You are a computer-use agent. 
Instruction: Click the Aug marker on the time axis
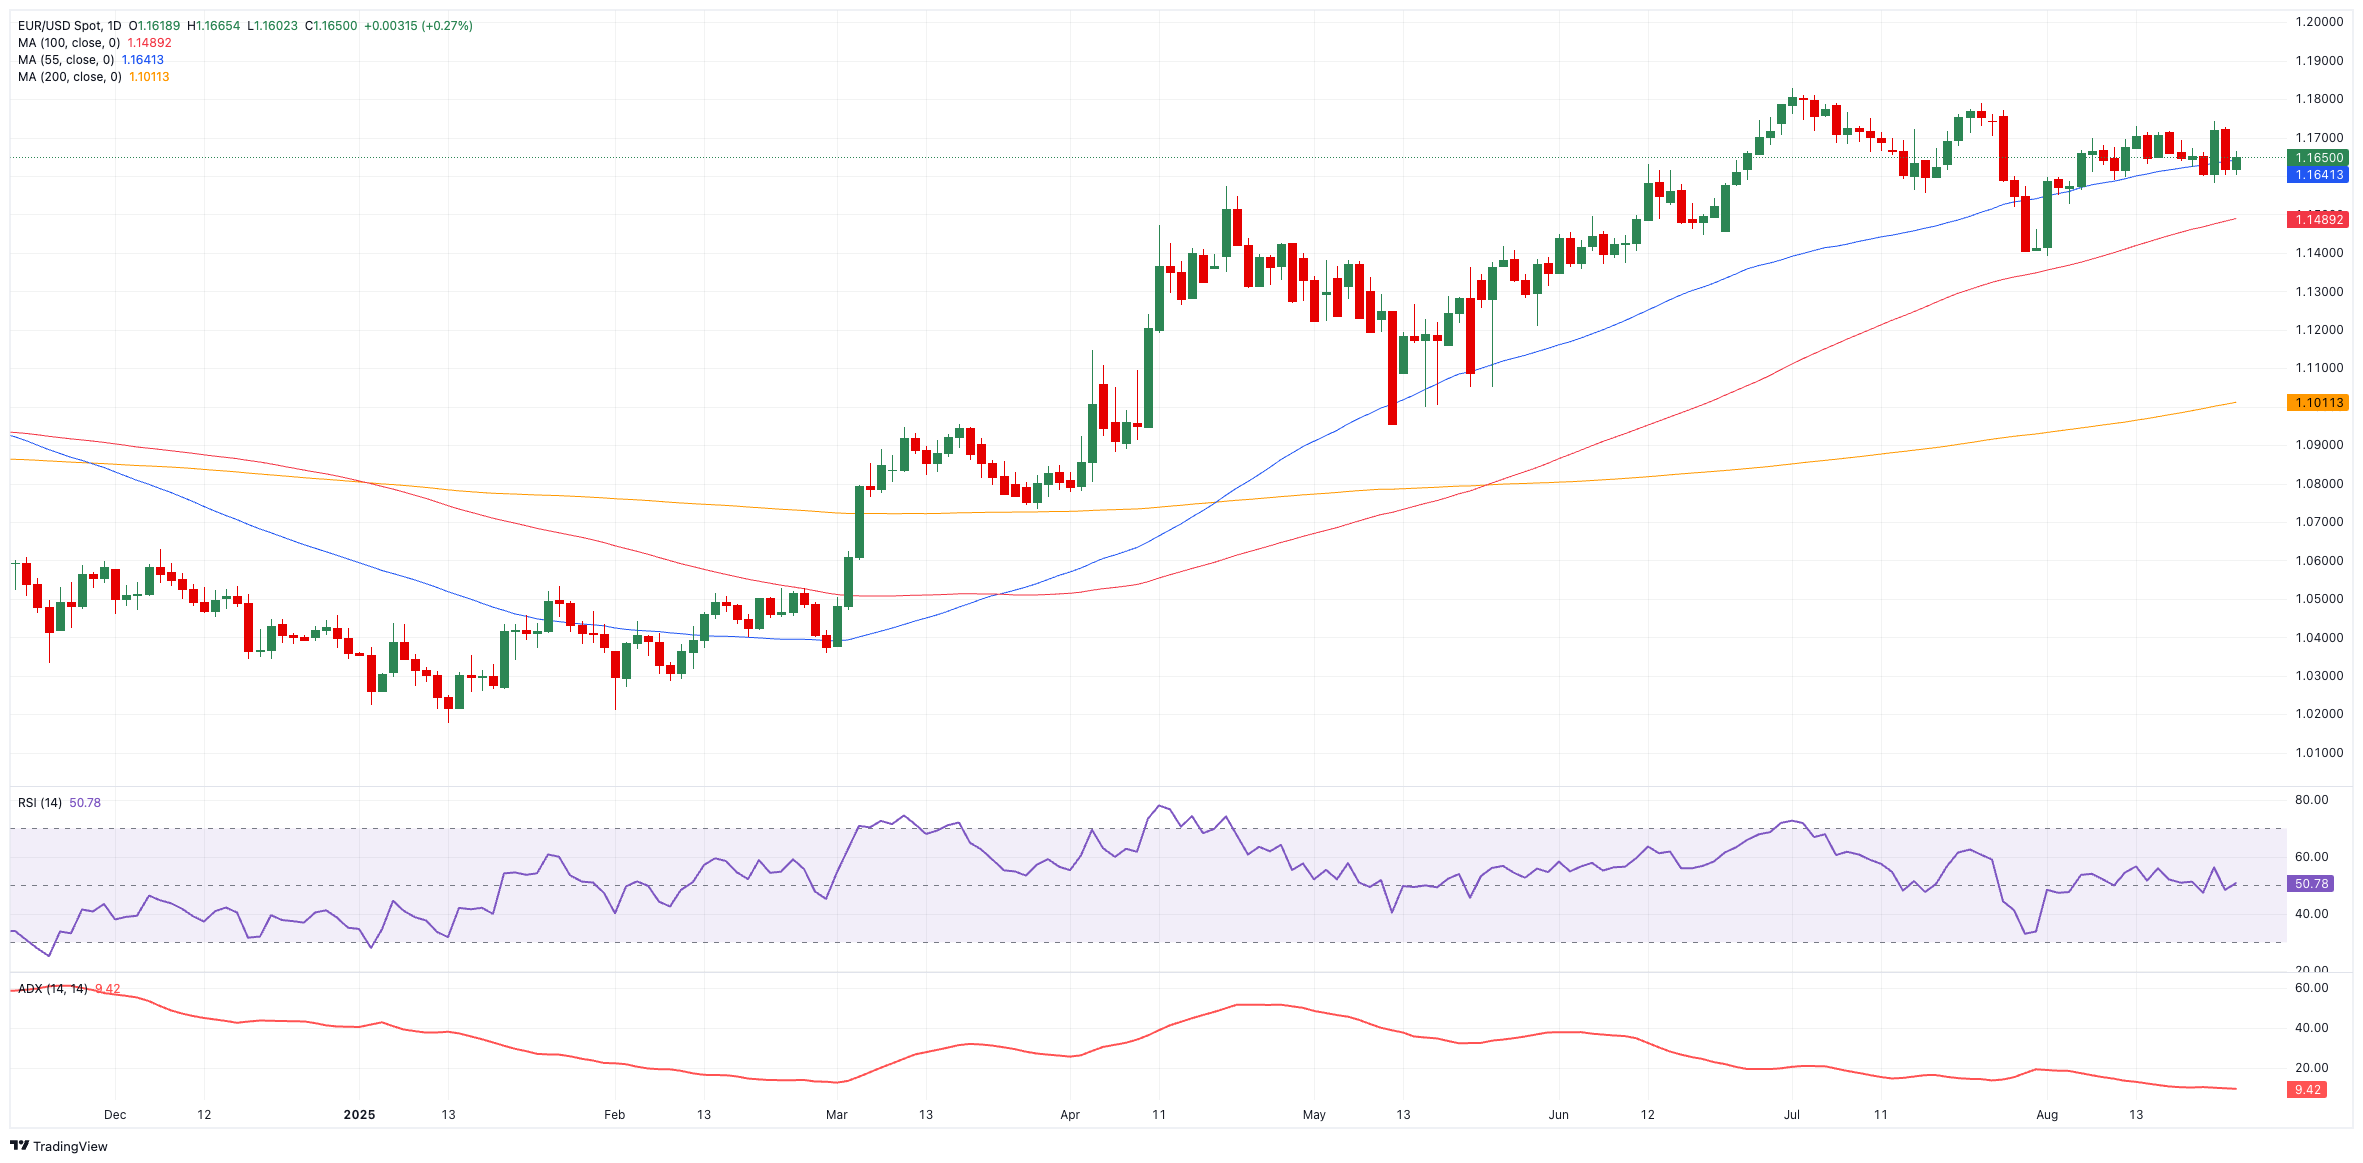[2047, 1115]
